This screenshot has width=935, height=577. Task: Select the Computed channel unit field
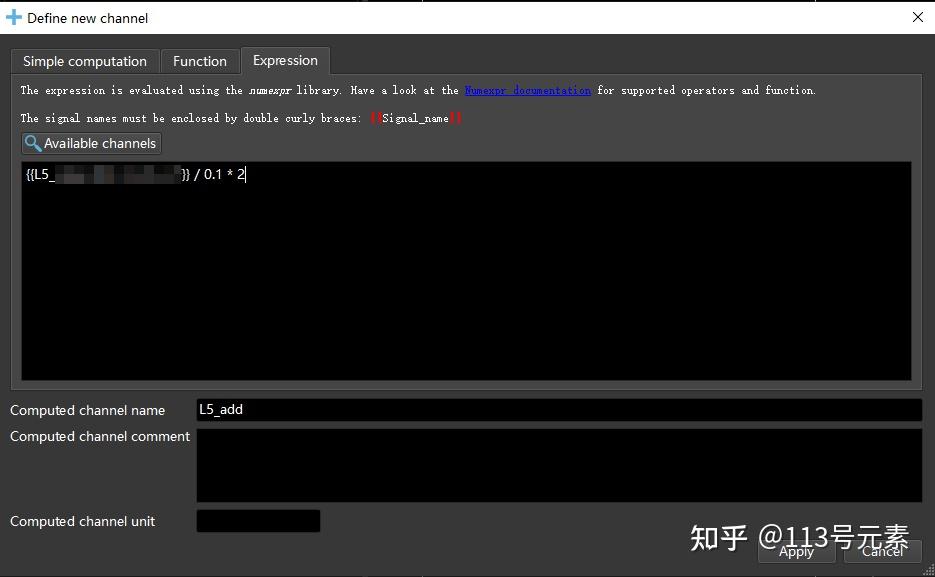tap(258, 521)
